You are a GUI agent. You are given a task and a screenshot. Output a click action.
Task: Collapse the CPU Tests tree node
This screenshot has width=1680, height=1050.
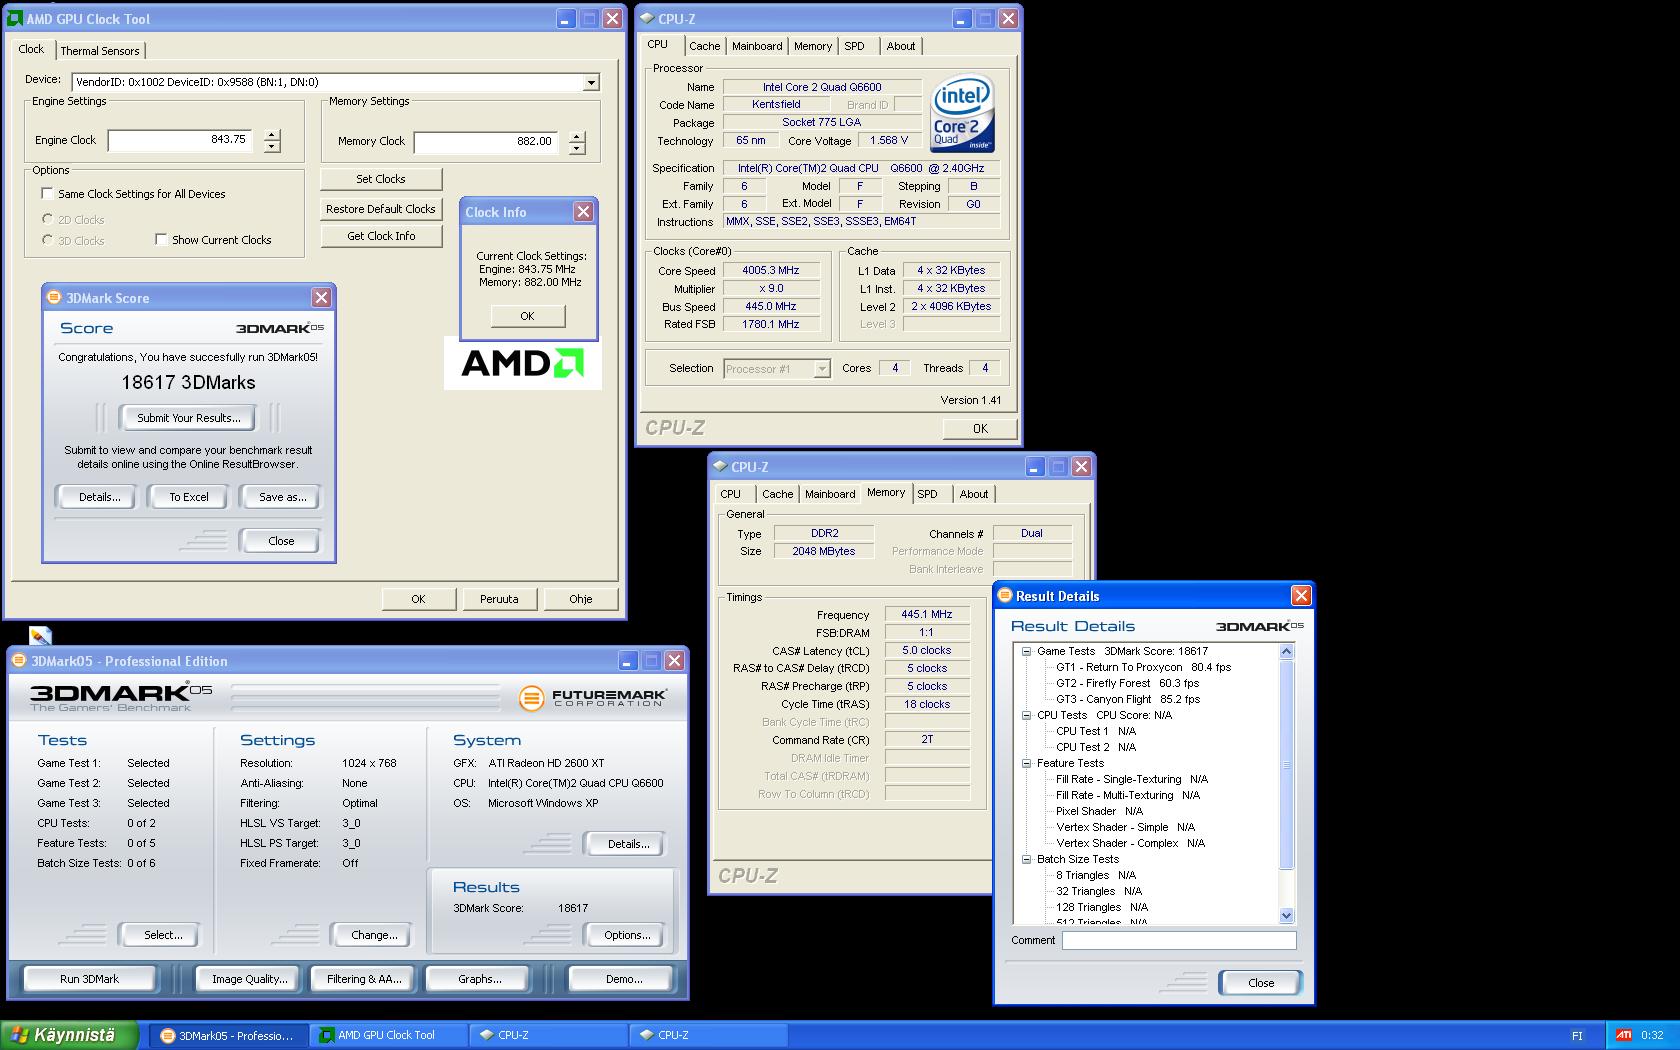[x=1026, y=715]
